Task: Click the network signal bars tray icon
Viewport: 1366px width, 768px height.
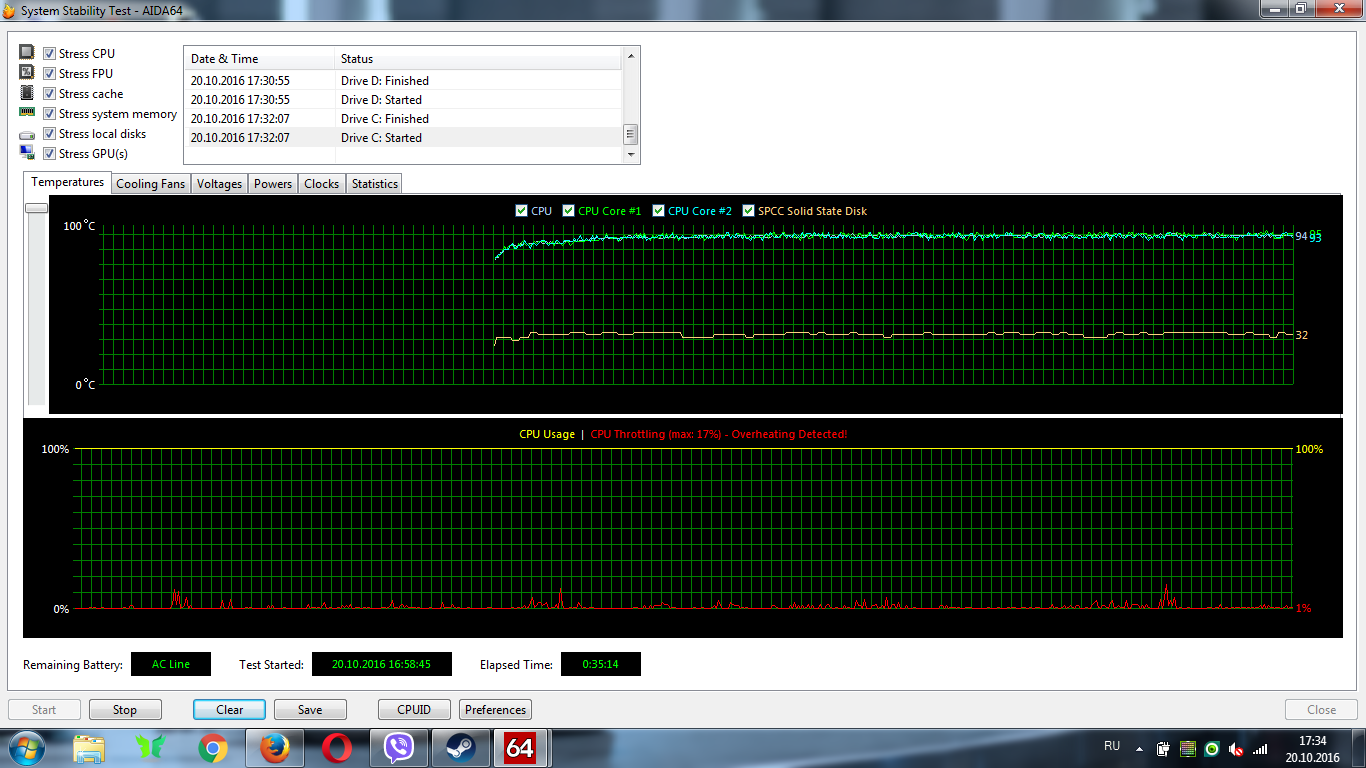Action: [x=1260, y=748]
